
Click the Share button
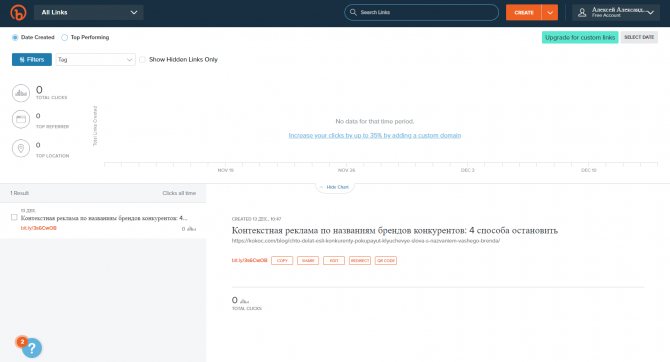308,260
